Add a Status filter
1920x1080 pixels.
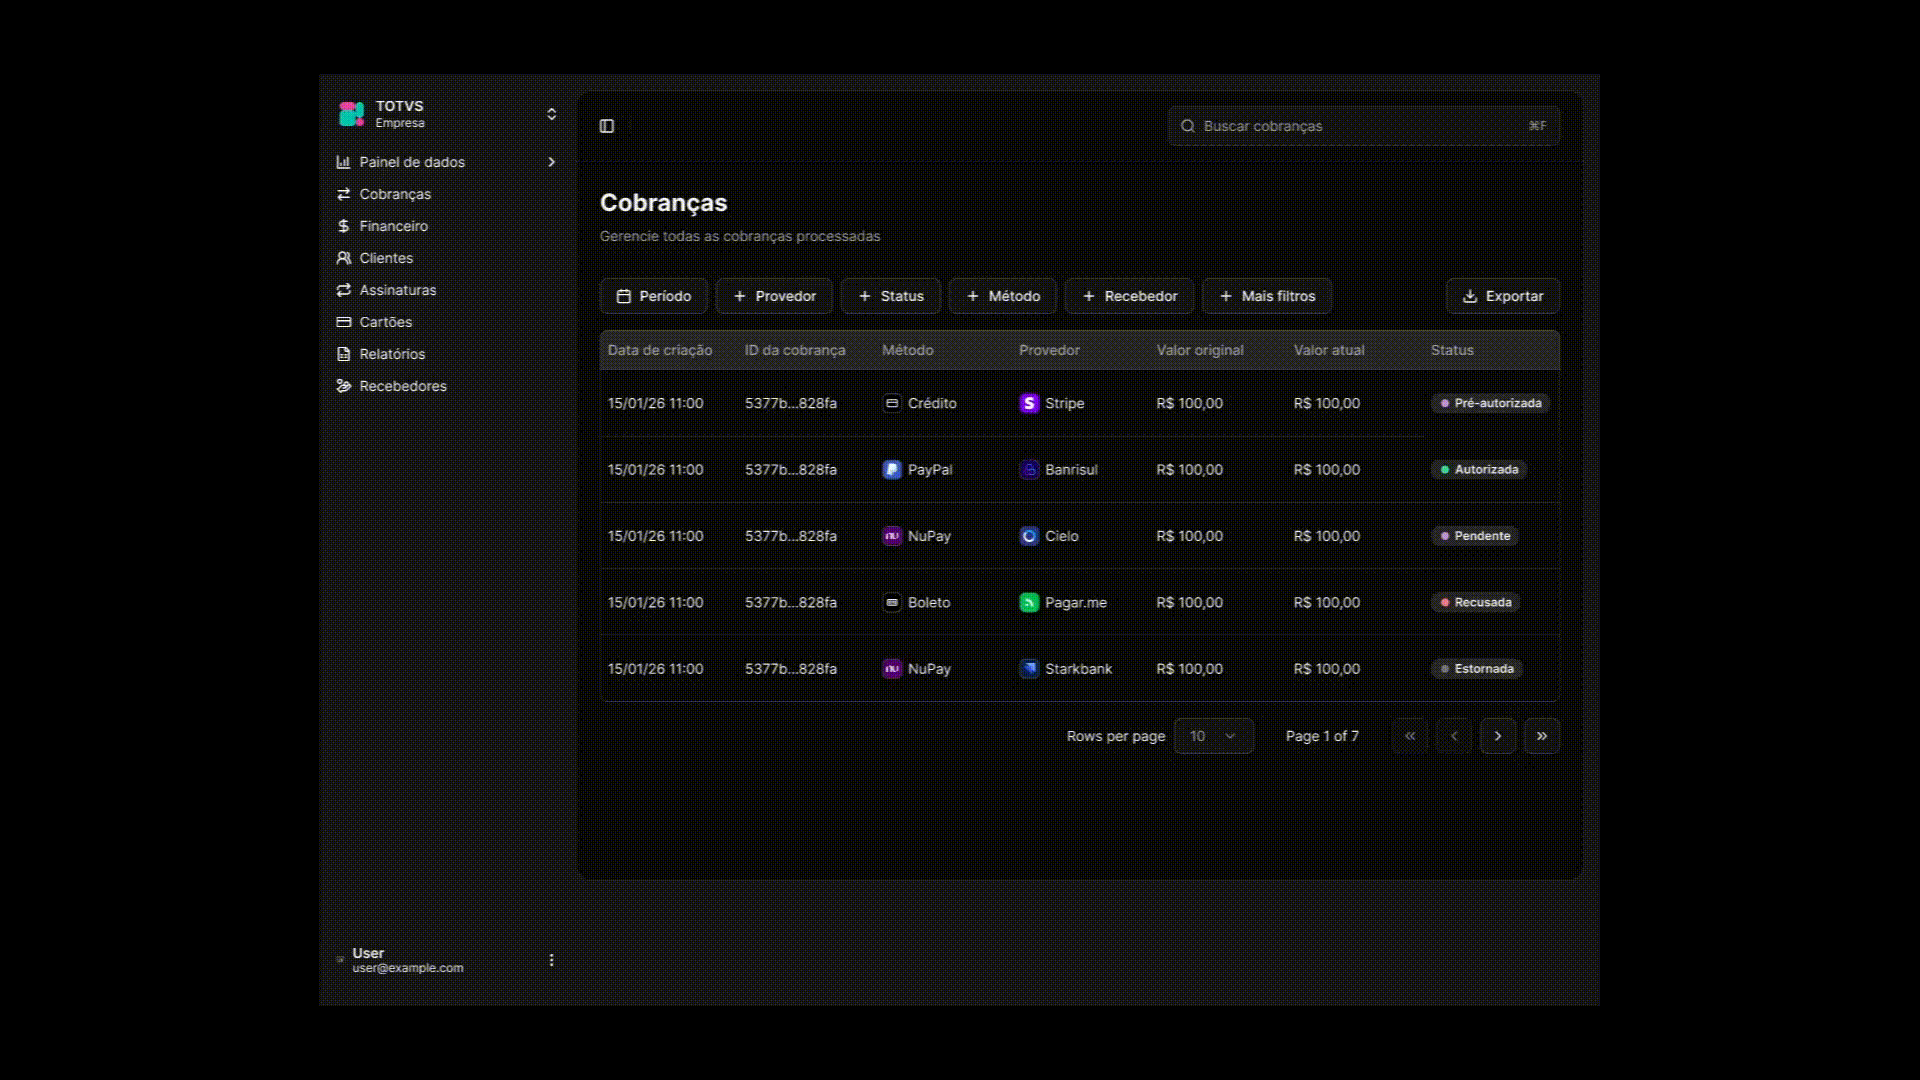891,296
